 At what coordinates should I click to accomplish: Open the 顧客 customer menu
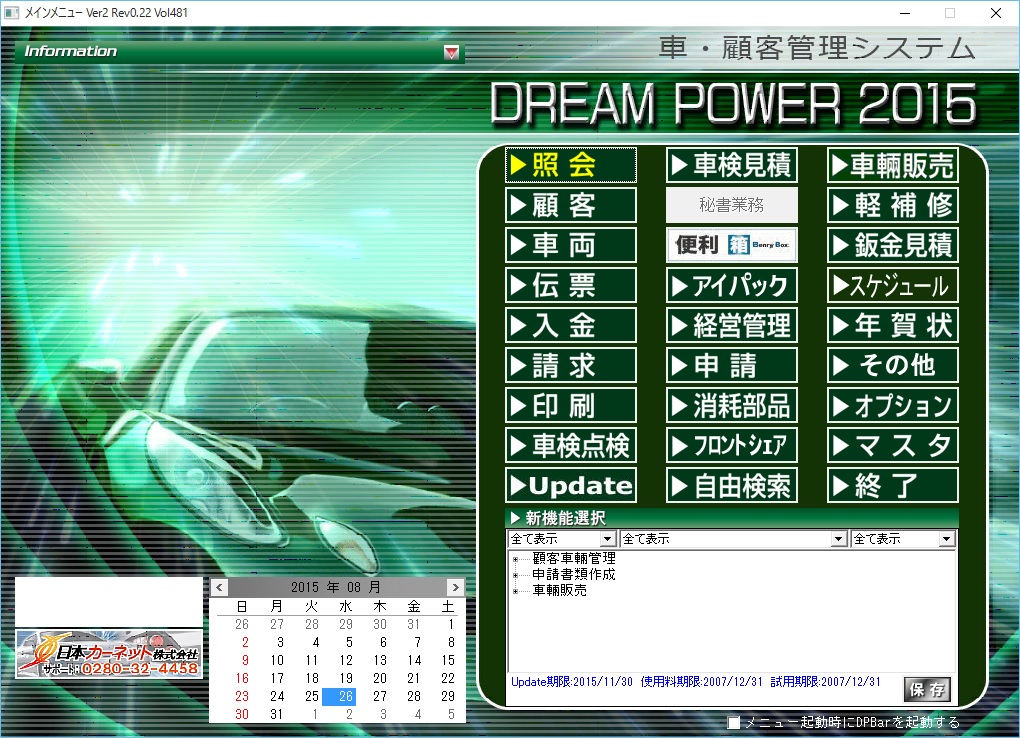point(570,205)
